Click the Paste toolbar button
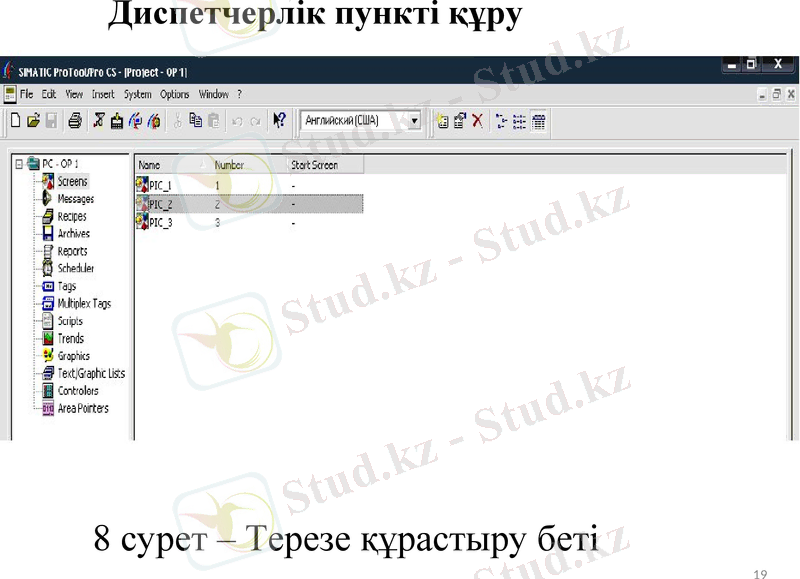The width and height of the screenshot is (800, 579). coord(212,121)
